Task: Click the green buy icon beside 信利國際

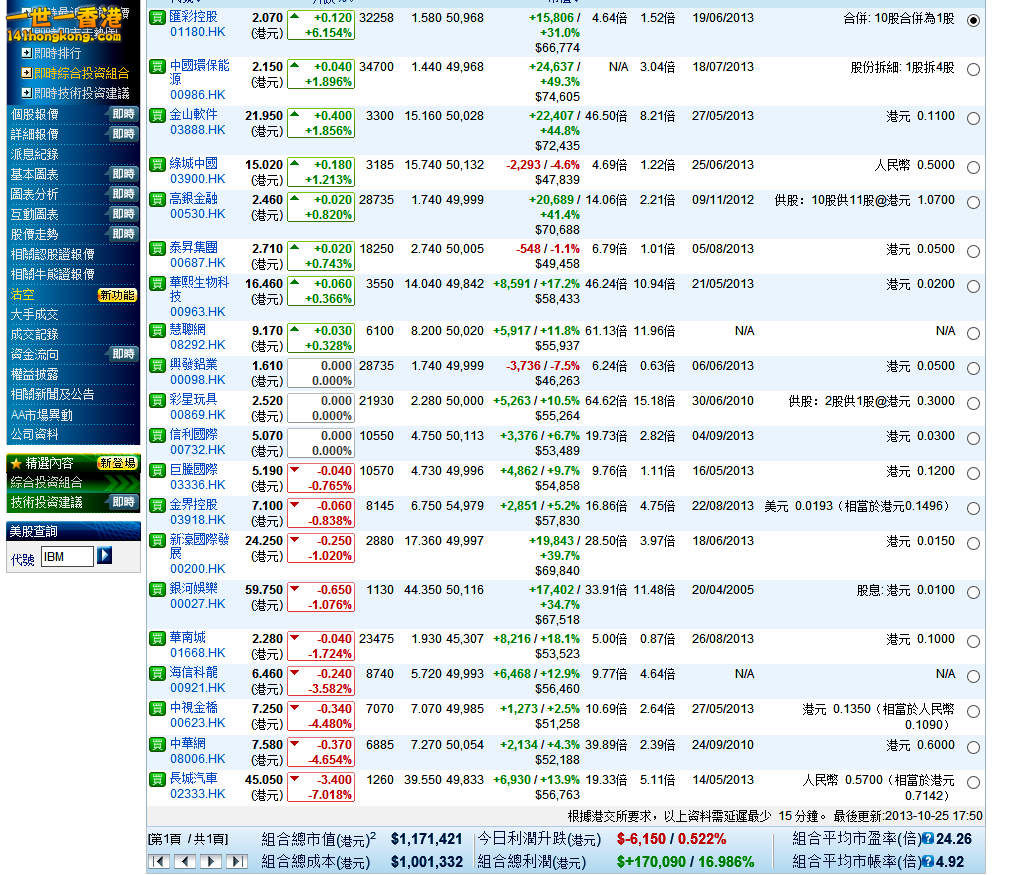Action: 157,435
